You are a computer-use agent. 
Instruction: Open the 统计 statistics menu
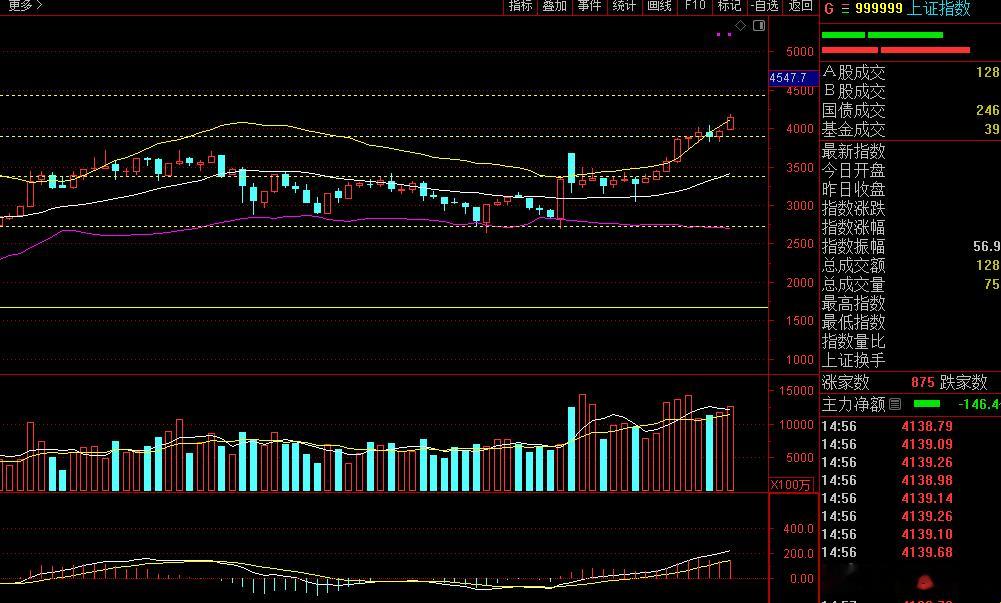point(624,6)
